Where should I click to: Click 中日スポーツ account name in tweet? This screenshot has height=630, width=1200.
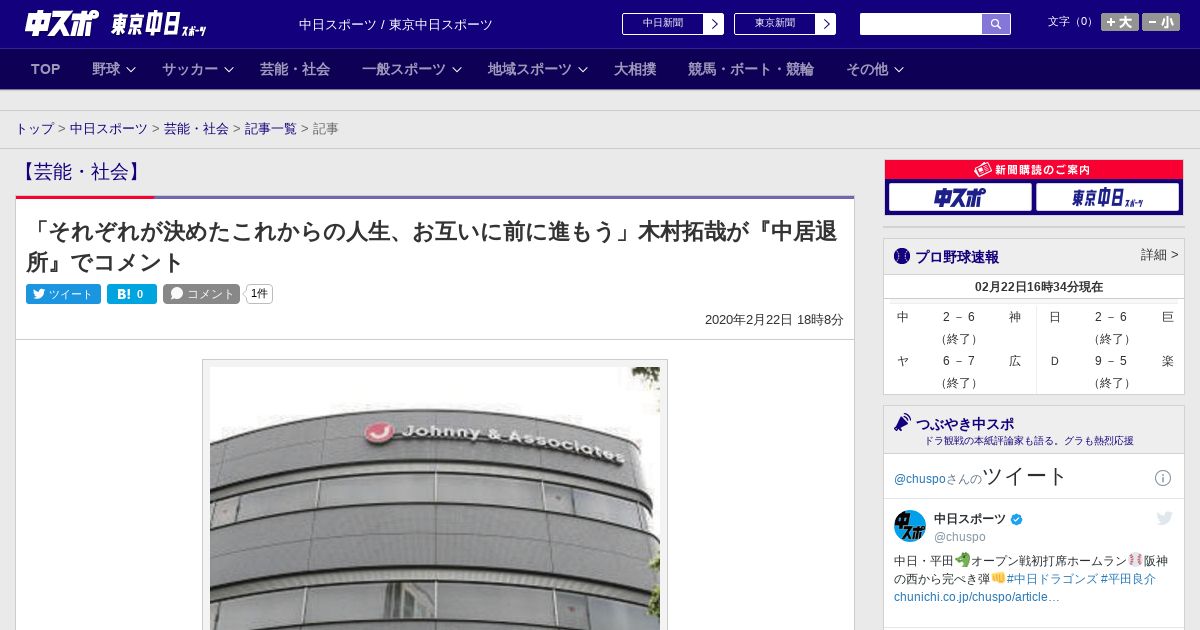[x=970, y=519]
